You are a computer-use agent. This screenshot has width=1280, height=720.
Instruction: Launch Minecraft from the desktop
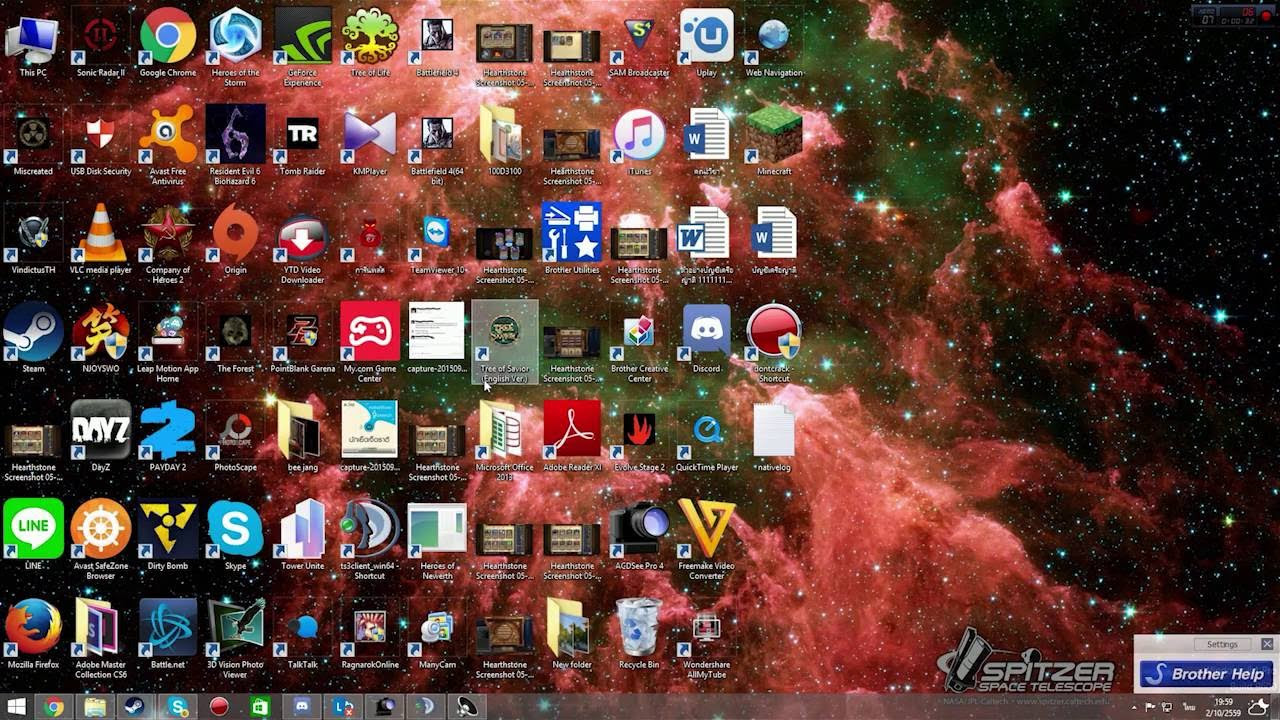click(773, 135)
